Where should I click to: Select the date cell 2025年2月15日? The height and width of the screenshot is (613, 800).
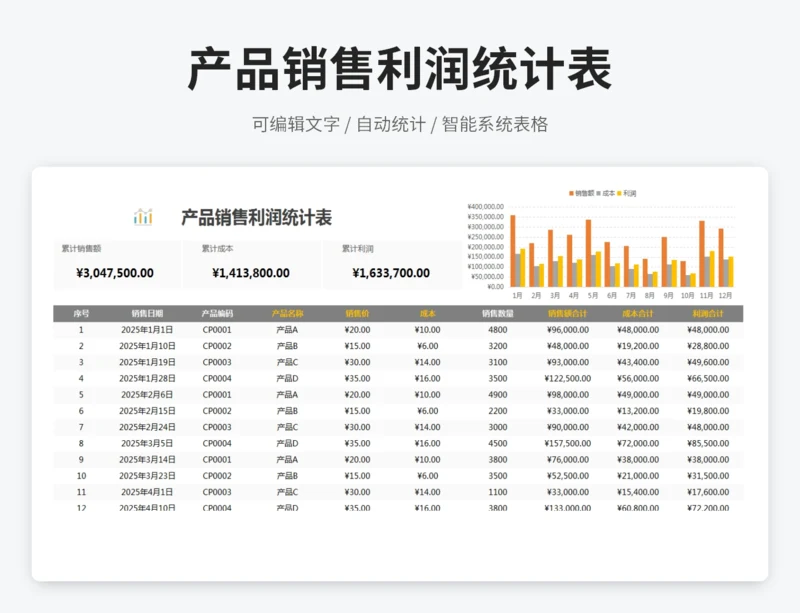(147, 411)
